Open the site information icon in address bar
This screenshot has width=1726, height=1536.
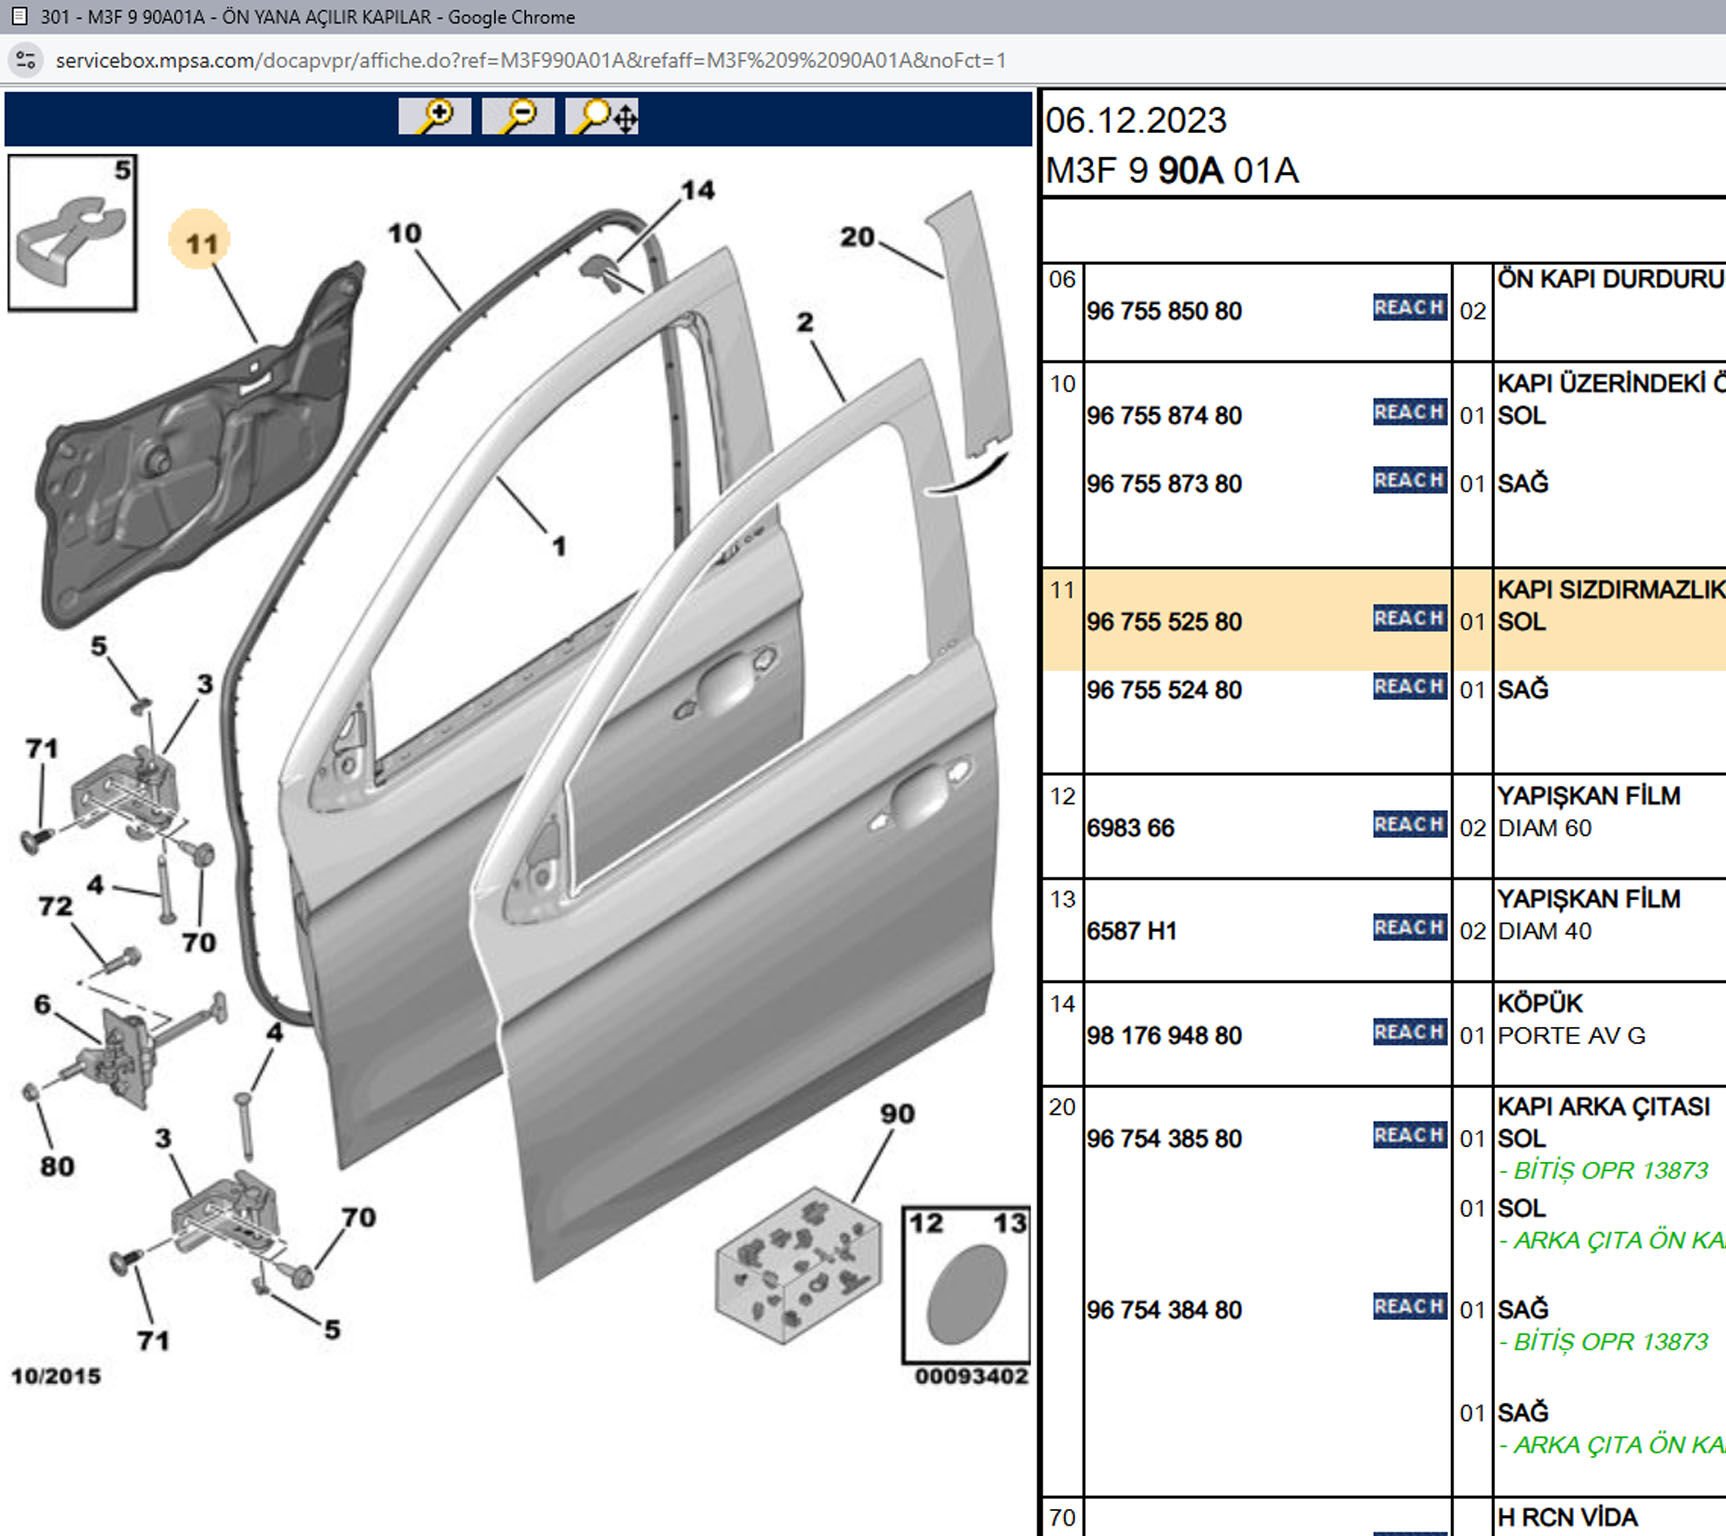pos(26,60)
